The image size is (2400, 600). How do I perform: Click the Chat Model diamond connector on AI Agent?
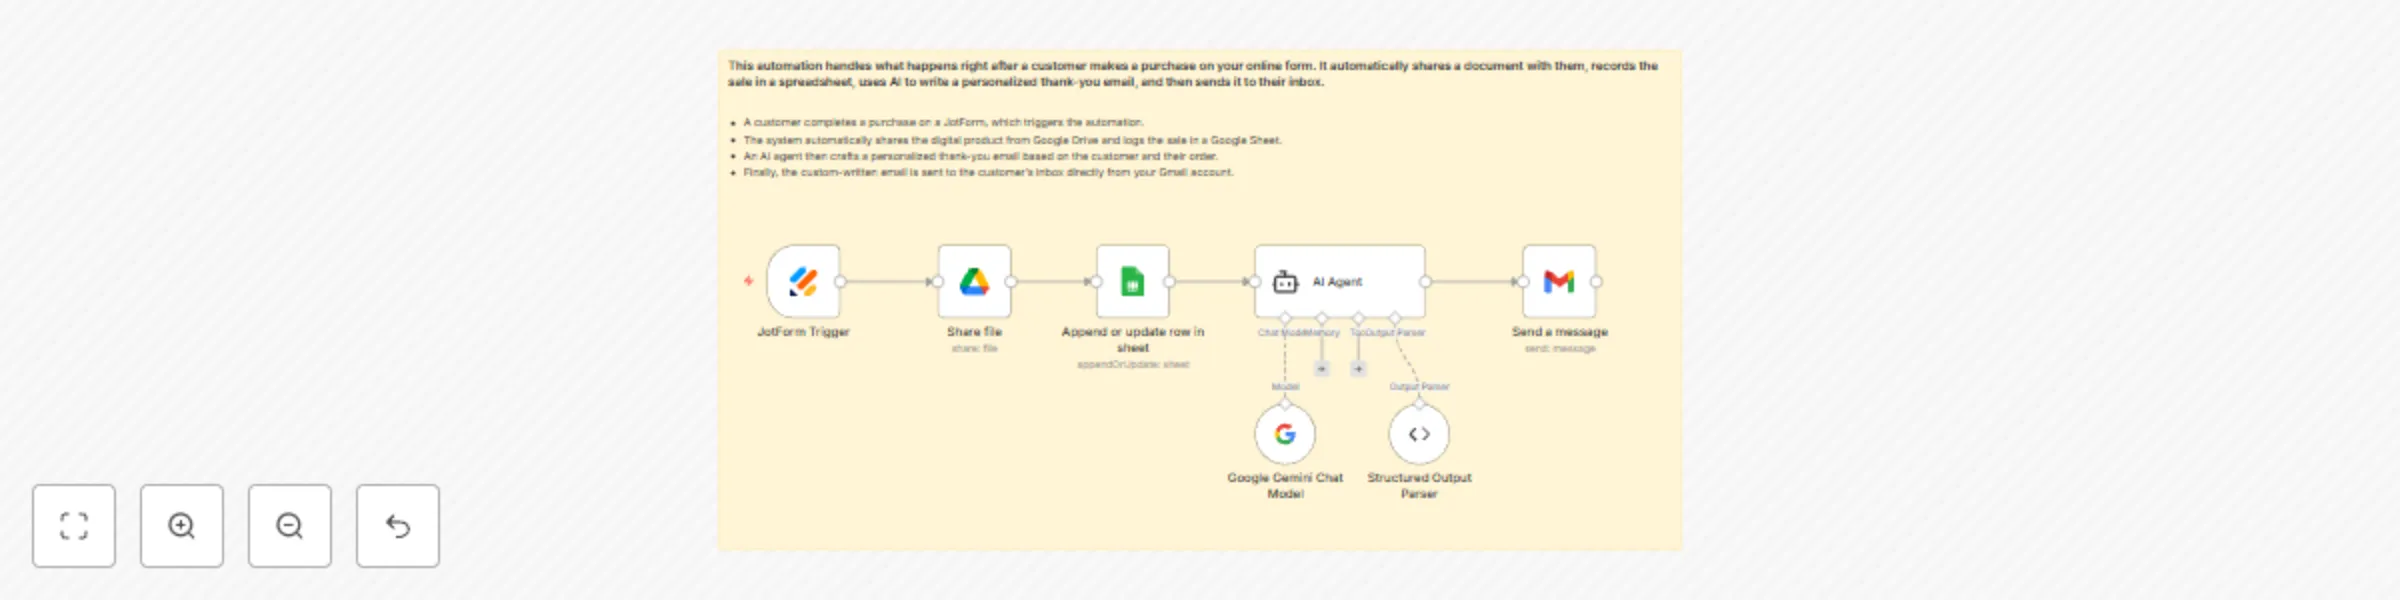[1285, 318]
